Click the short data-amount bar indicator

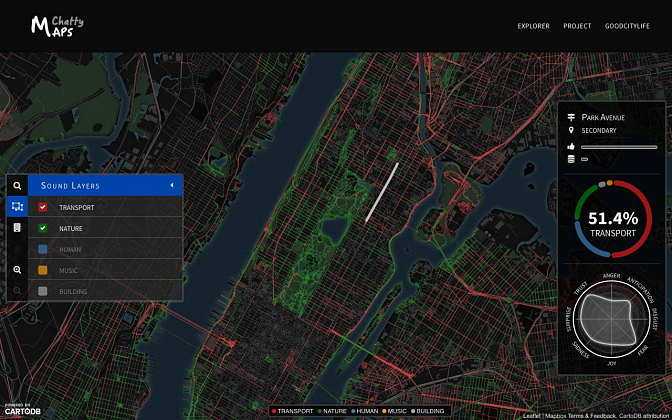coord(584,159)
